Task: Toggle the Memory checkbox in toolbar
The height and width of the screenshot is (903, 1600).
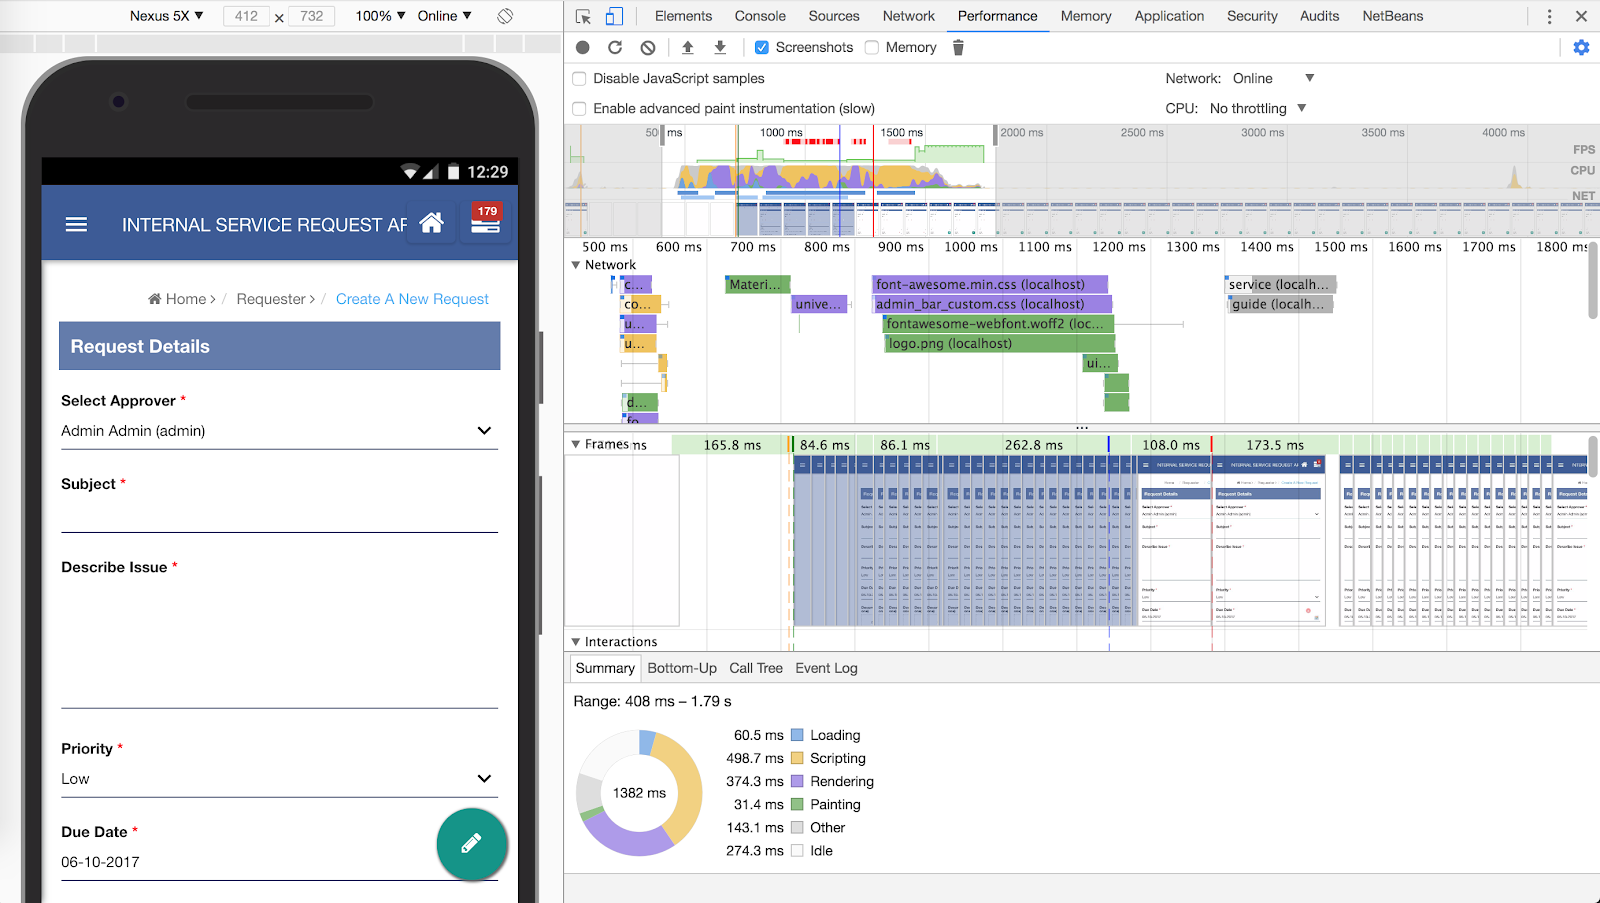Action: point(872,47)
